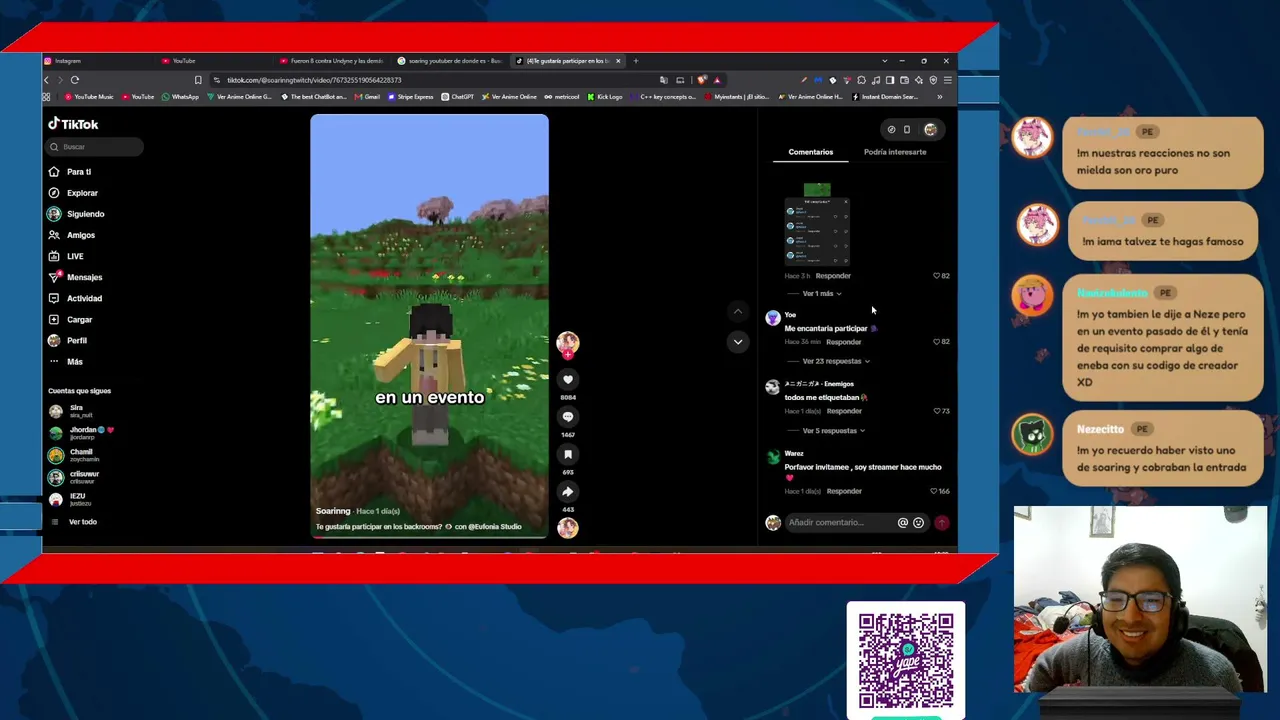The image size is (1280, 720).
Task: Open the ChatGPT bookmark
Action: [458, 97]
